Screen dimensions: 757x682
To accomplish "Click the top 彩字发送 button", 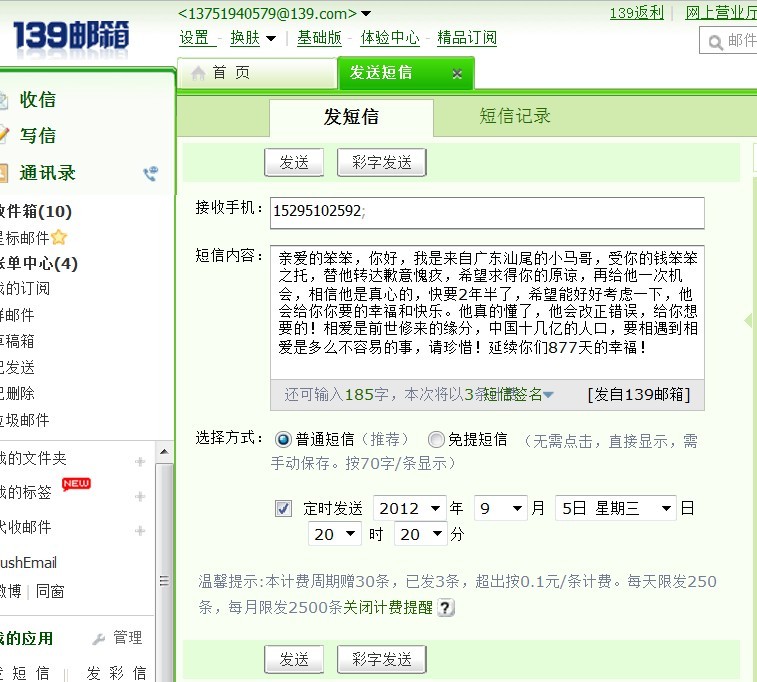I will pyautogui.click(x=381, y=162).
